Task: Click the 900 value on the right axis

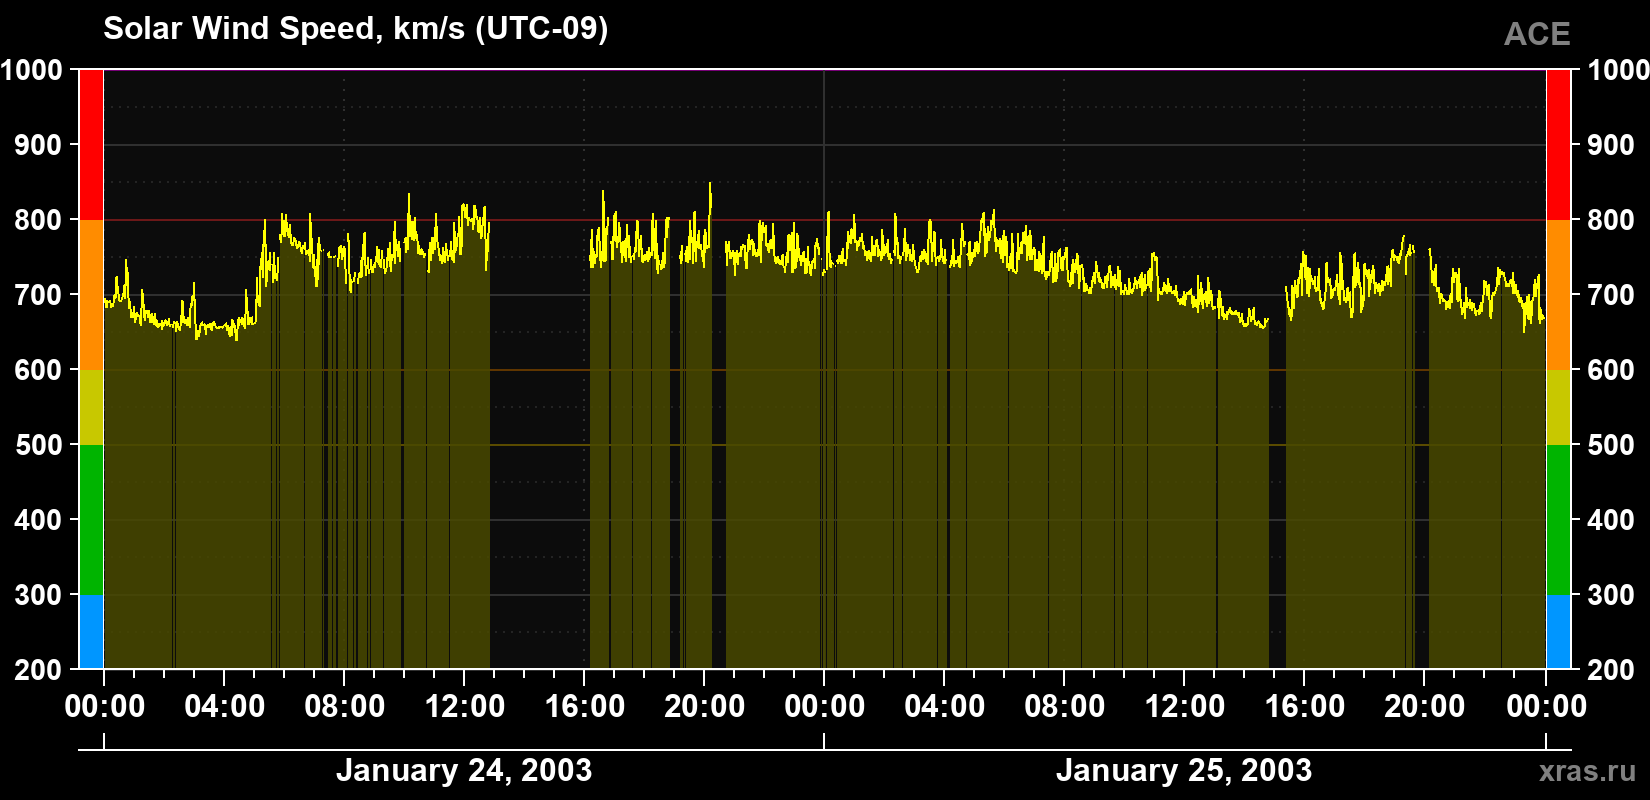Action: 1611,145
